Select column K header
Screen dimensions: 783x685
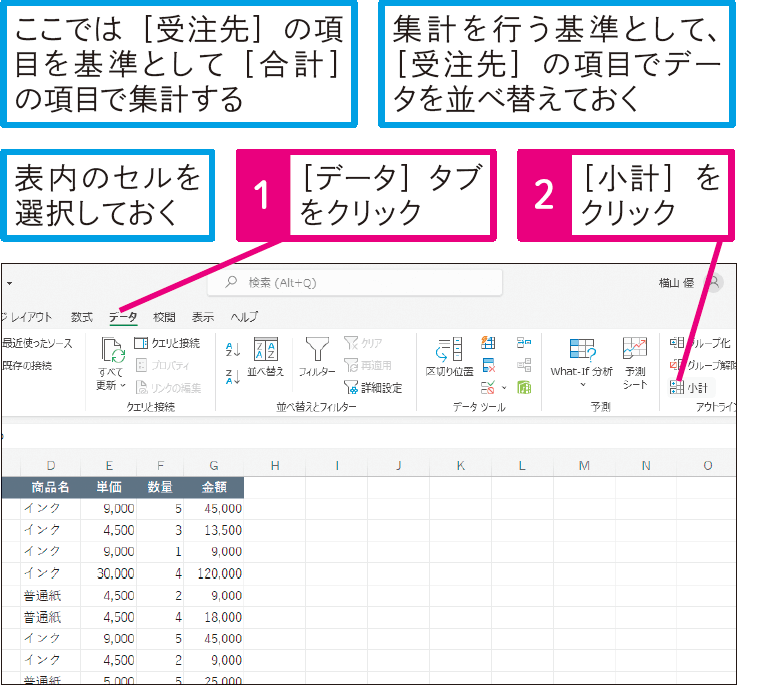tap(460, 466)
